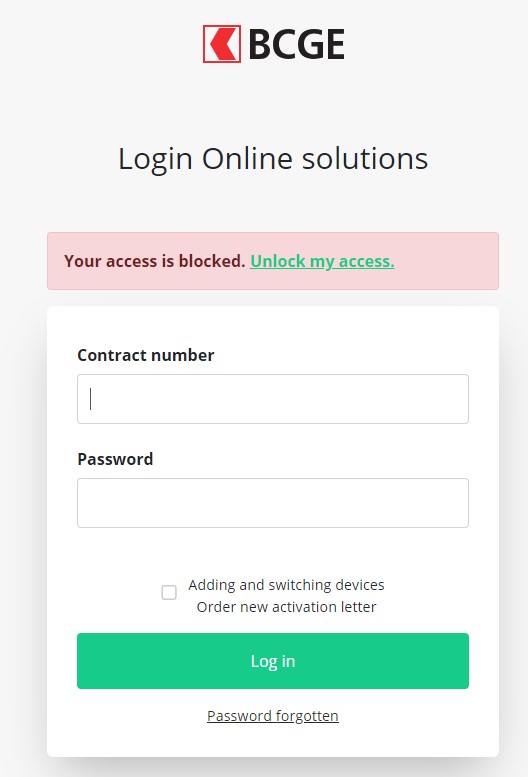Click the 'Contract number' field label

(x=146, y=355)
